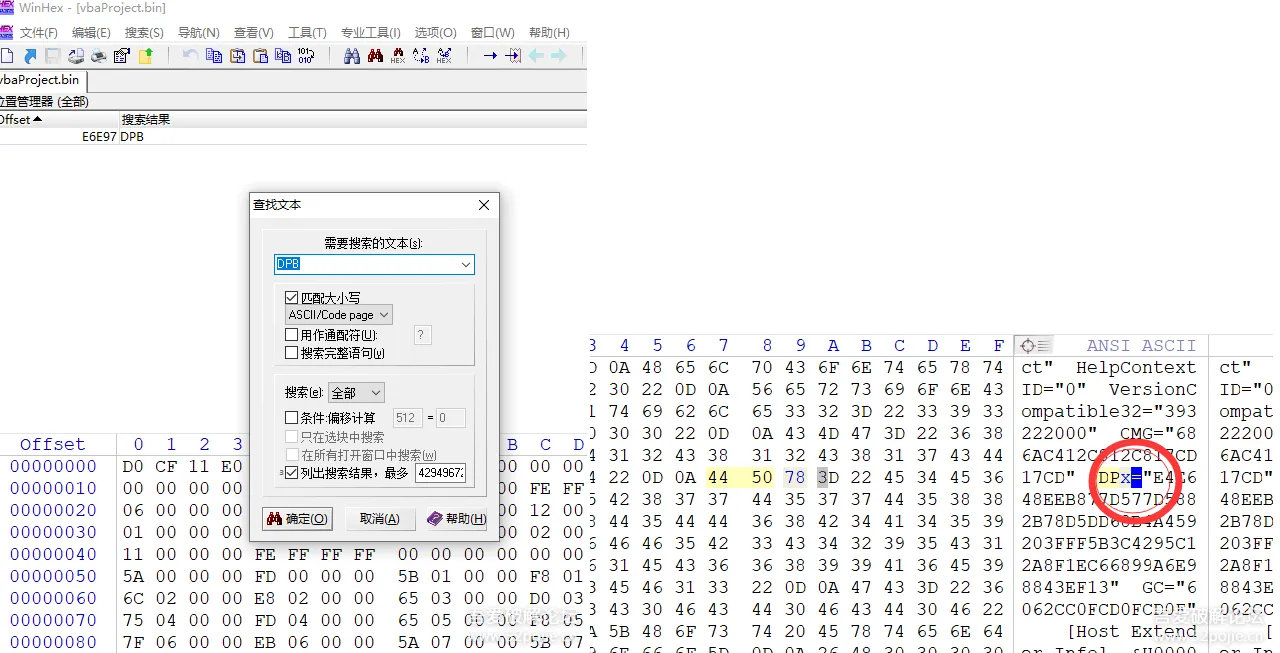Viewport: 1280px width, 653px height.
Task: Tick the 搜索完整语句 whole words checkbox
Action: [292, 352]
